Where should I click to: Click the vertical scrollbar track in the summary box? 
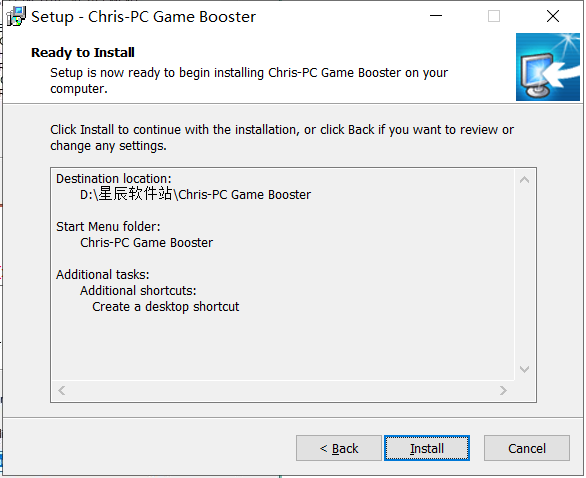(524, 275)
